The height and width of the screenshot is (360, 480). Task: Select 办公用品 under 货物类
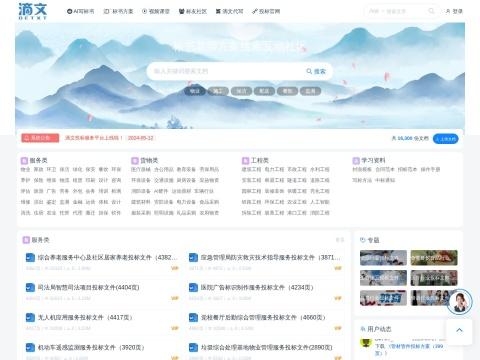pos(164,170)
